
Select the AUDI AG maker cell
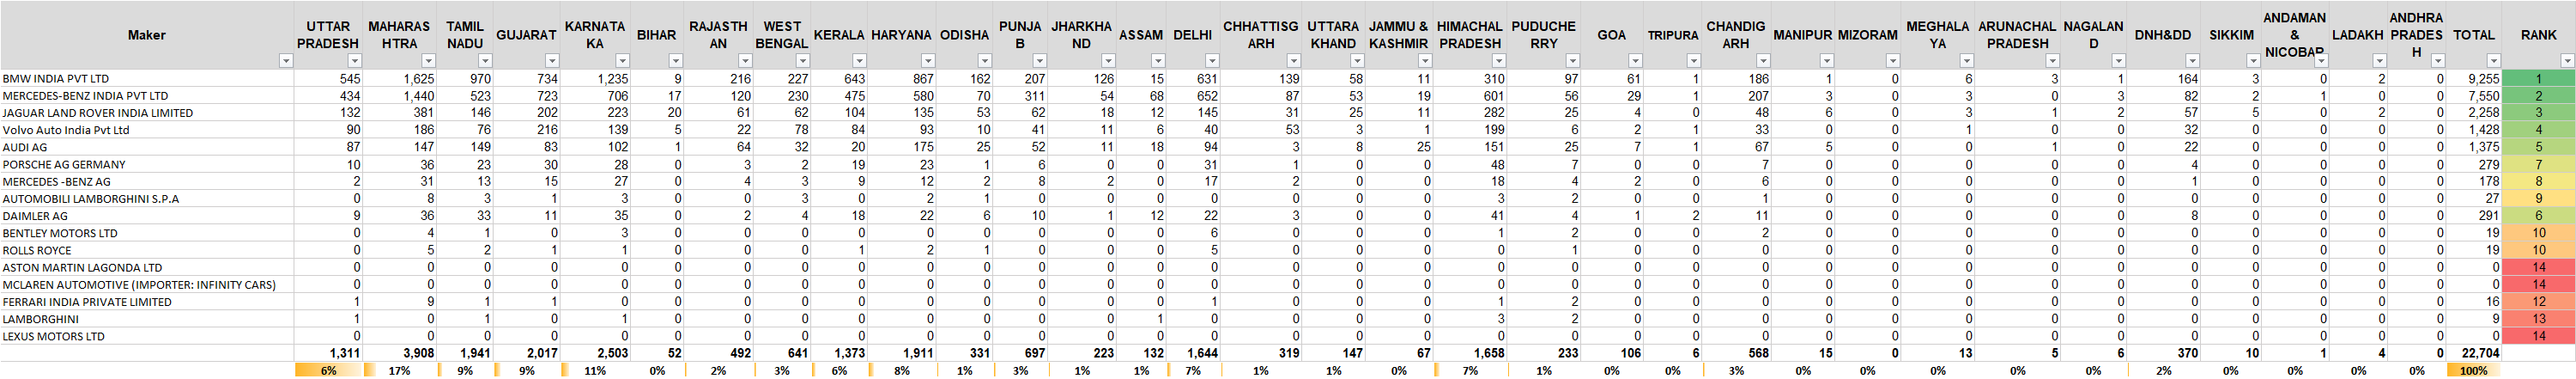147,147
